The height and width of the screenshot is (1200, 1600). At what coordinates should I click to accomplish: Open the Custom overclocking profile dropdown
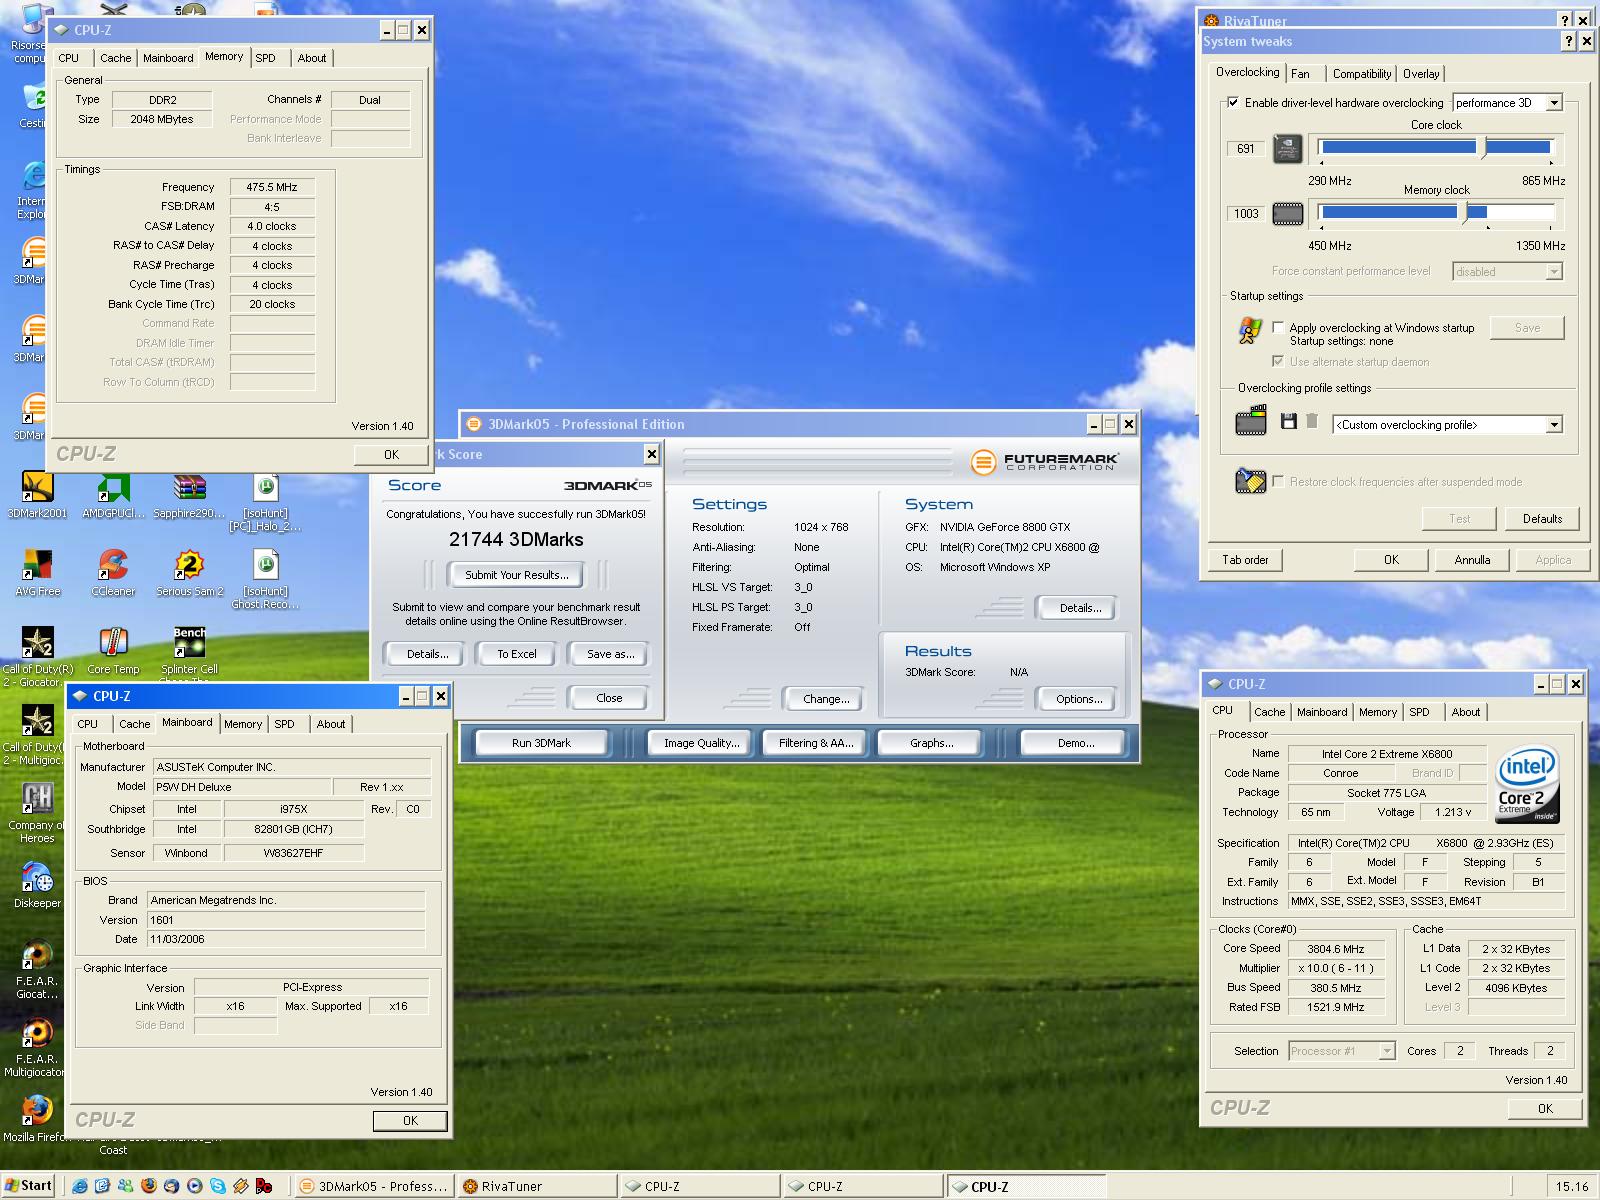pyautogui.click(x=1447, y=424)
